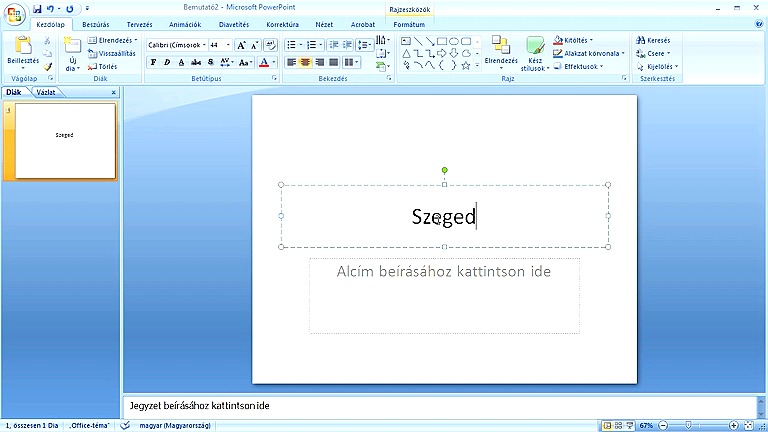768x432 pixels.
Task: Click the clear formatting icon
Action: (x=270, y=45)
